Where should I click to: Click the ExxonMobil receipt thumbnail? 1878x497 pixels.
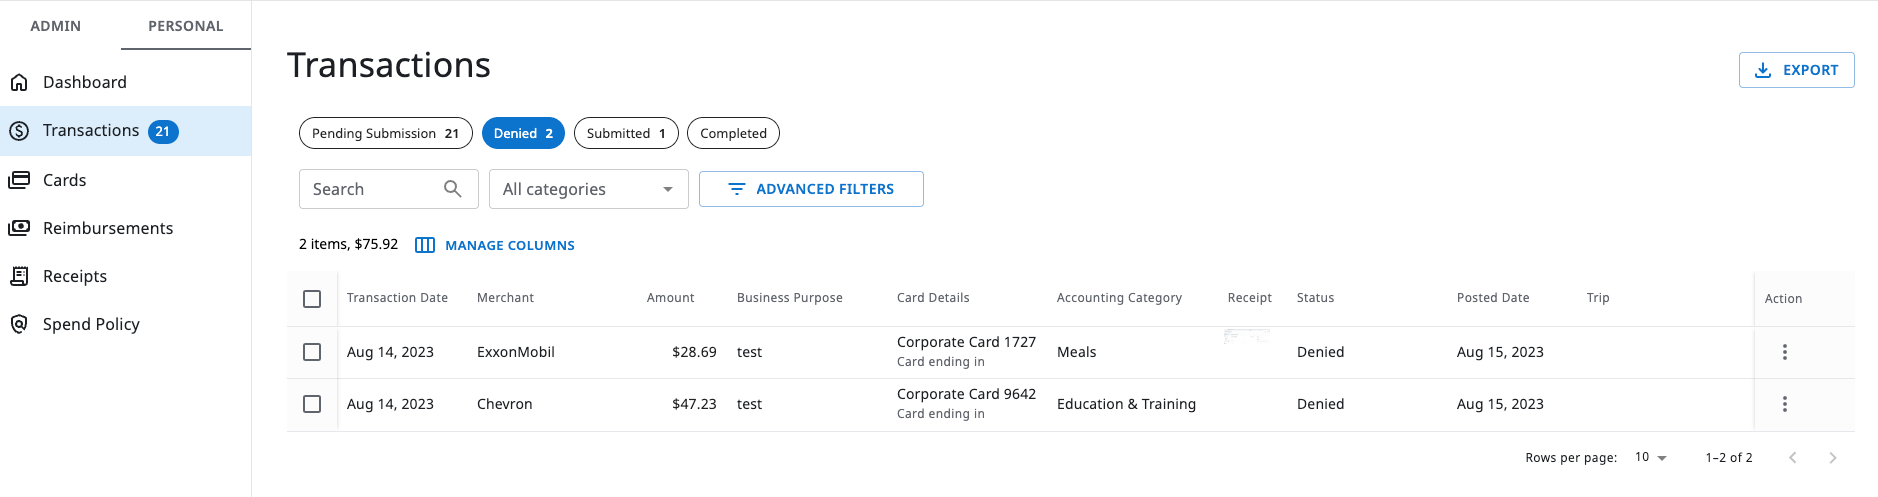click(1247, 337)
